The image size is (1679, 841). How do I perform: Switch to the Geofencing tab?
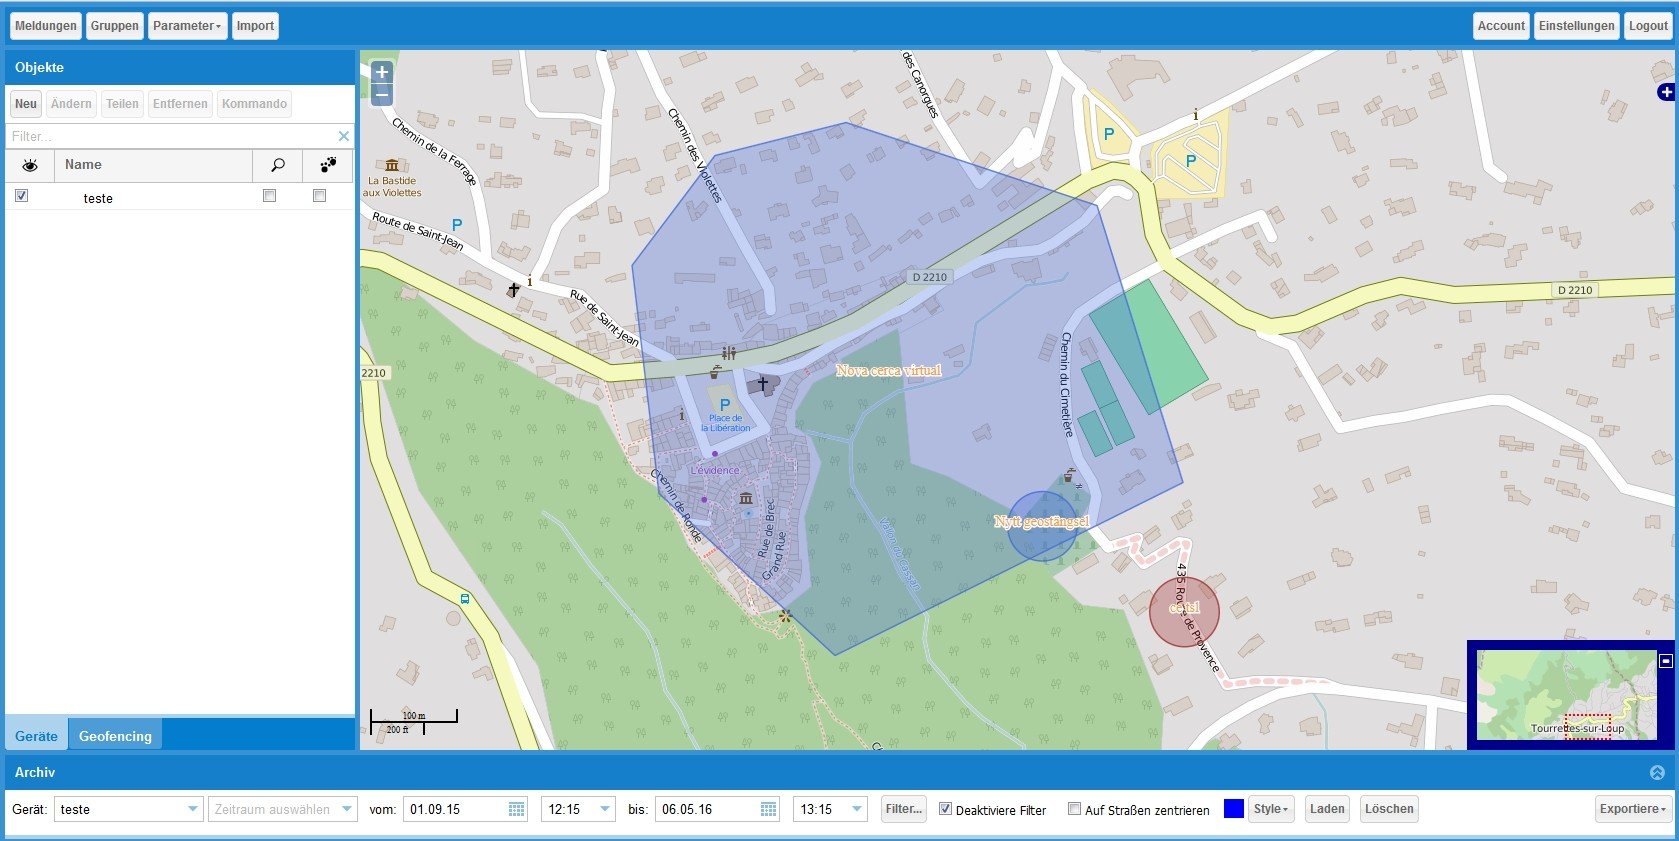click(x=115, y=736)
